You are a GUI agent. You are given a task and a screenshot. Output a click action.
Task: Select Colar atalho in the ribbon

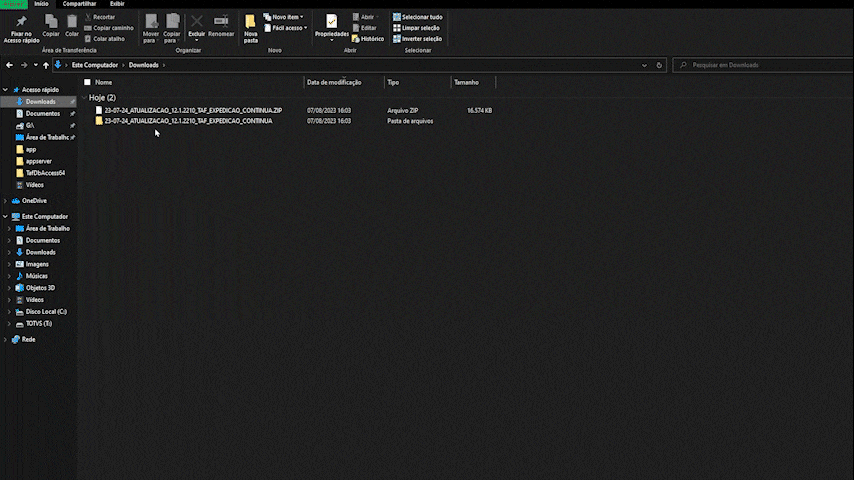click(x=105, y=39)
